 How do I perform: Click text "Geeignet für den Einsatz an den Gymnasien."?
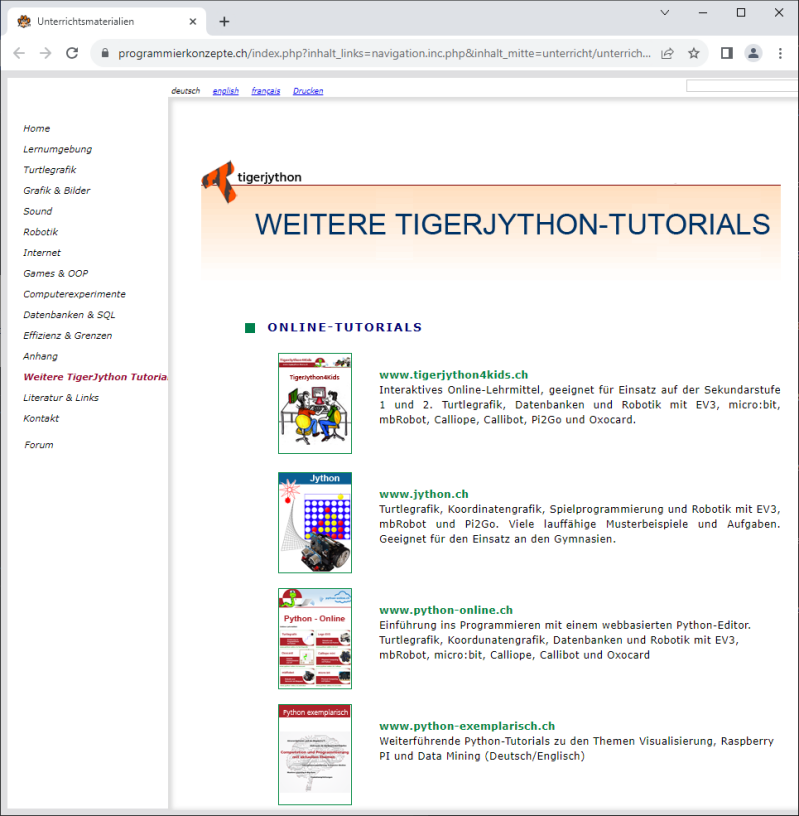coord(497,539)
